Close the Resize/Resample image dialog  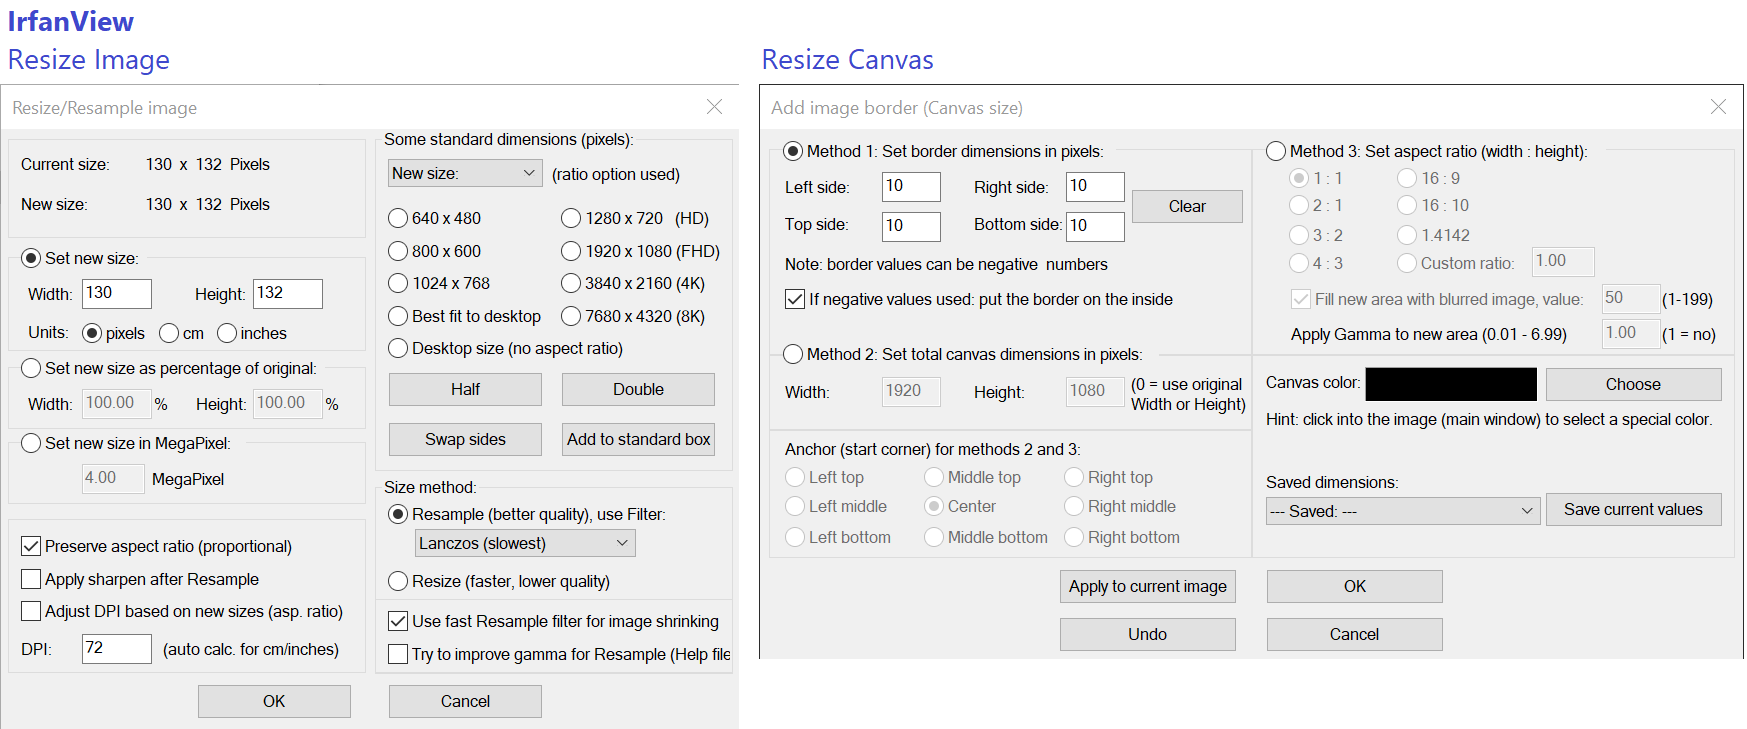click(x=714, y=107)
